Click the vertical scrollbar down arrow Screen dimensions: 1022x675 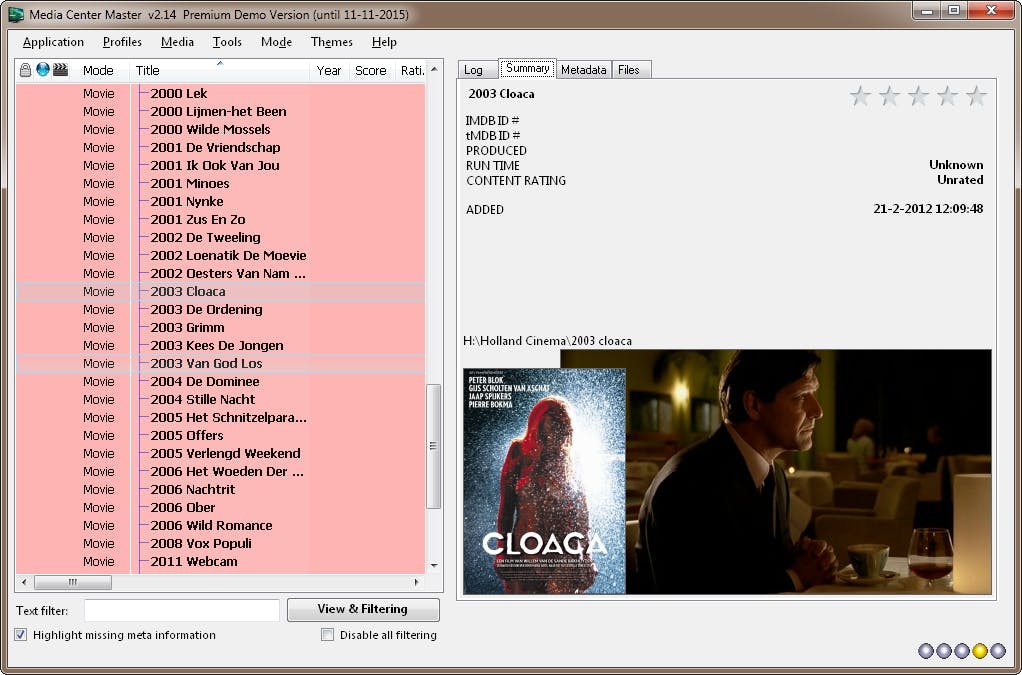pyautogui.click(x=434, y=566)
